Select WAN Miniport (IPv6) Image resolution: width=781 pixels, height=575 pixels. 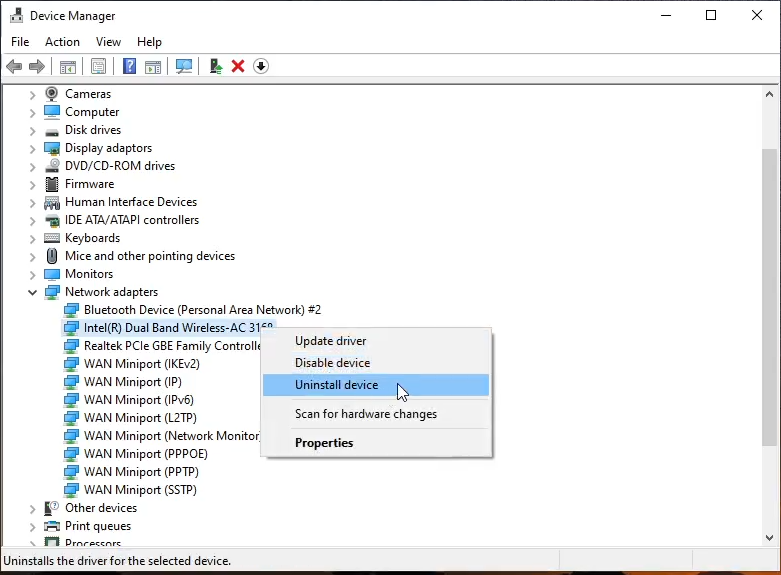coord(138,400)
